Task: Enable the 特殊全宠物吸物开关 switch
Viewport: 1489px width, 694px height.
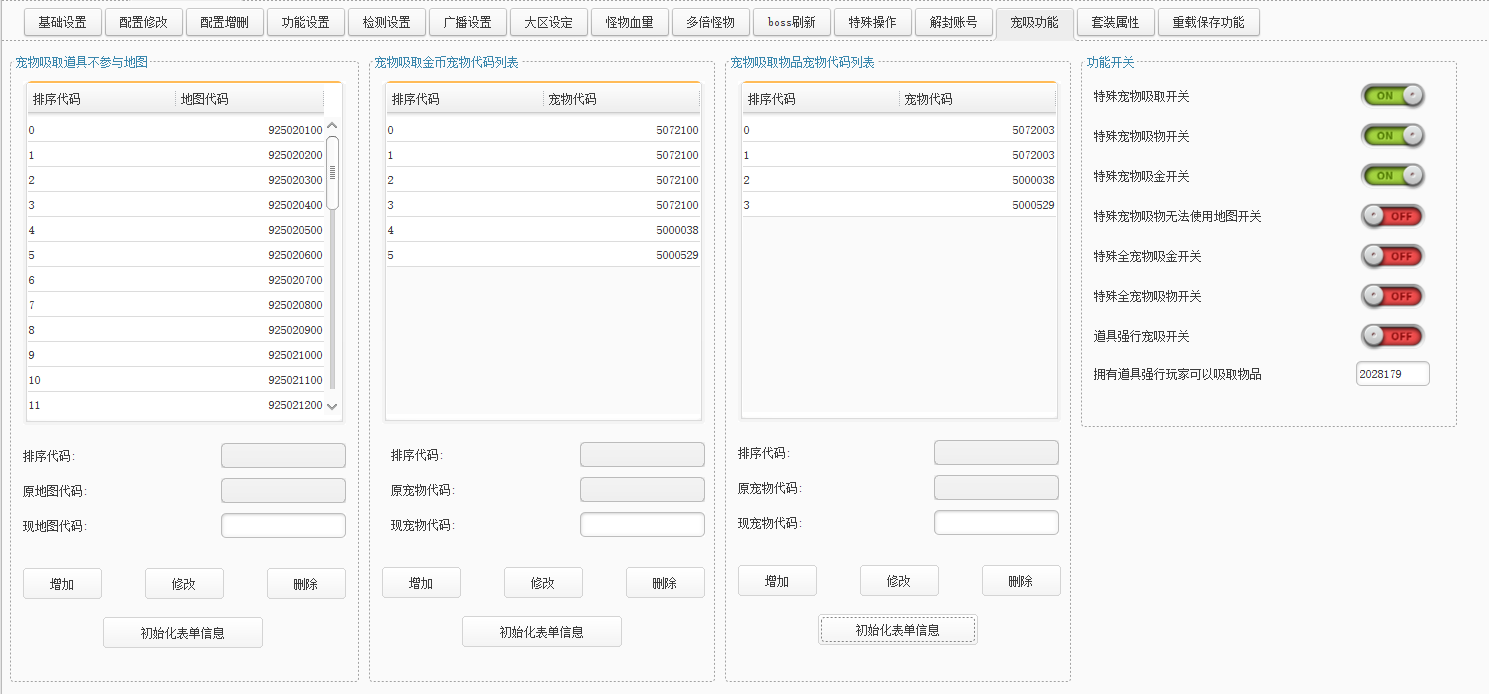Action: (x=1392, y=296)
